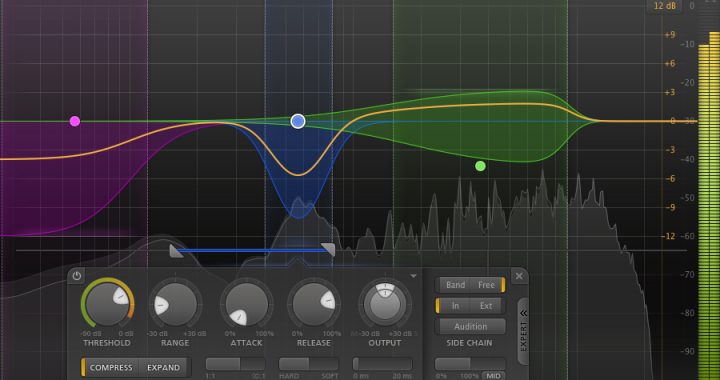The height and width of the screenshot is (380, 720).
Task: Click the left threshold range handle
Action: tap(176, 251)
